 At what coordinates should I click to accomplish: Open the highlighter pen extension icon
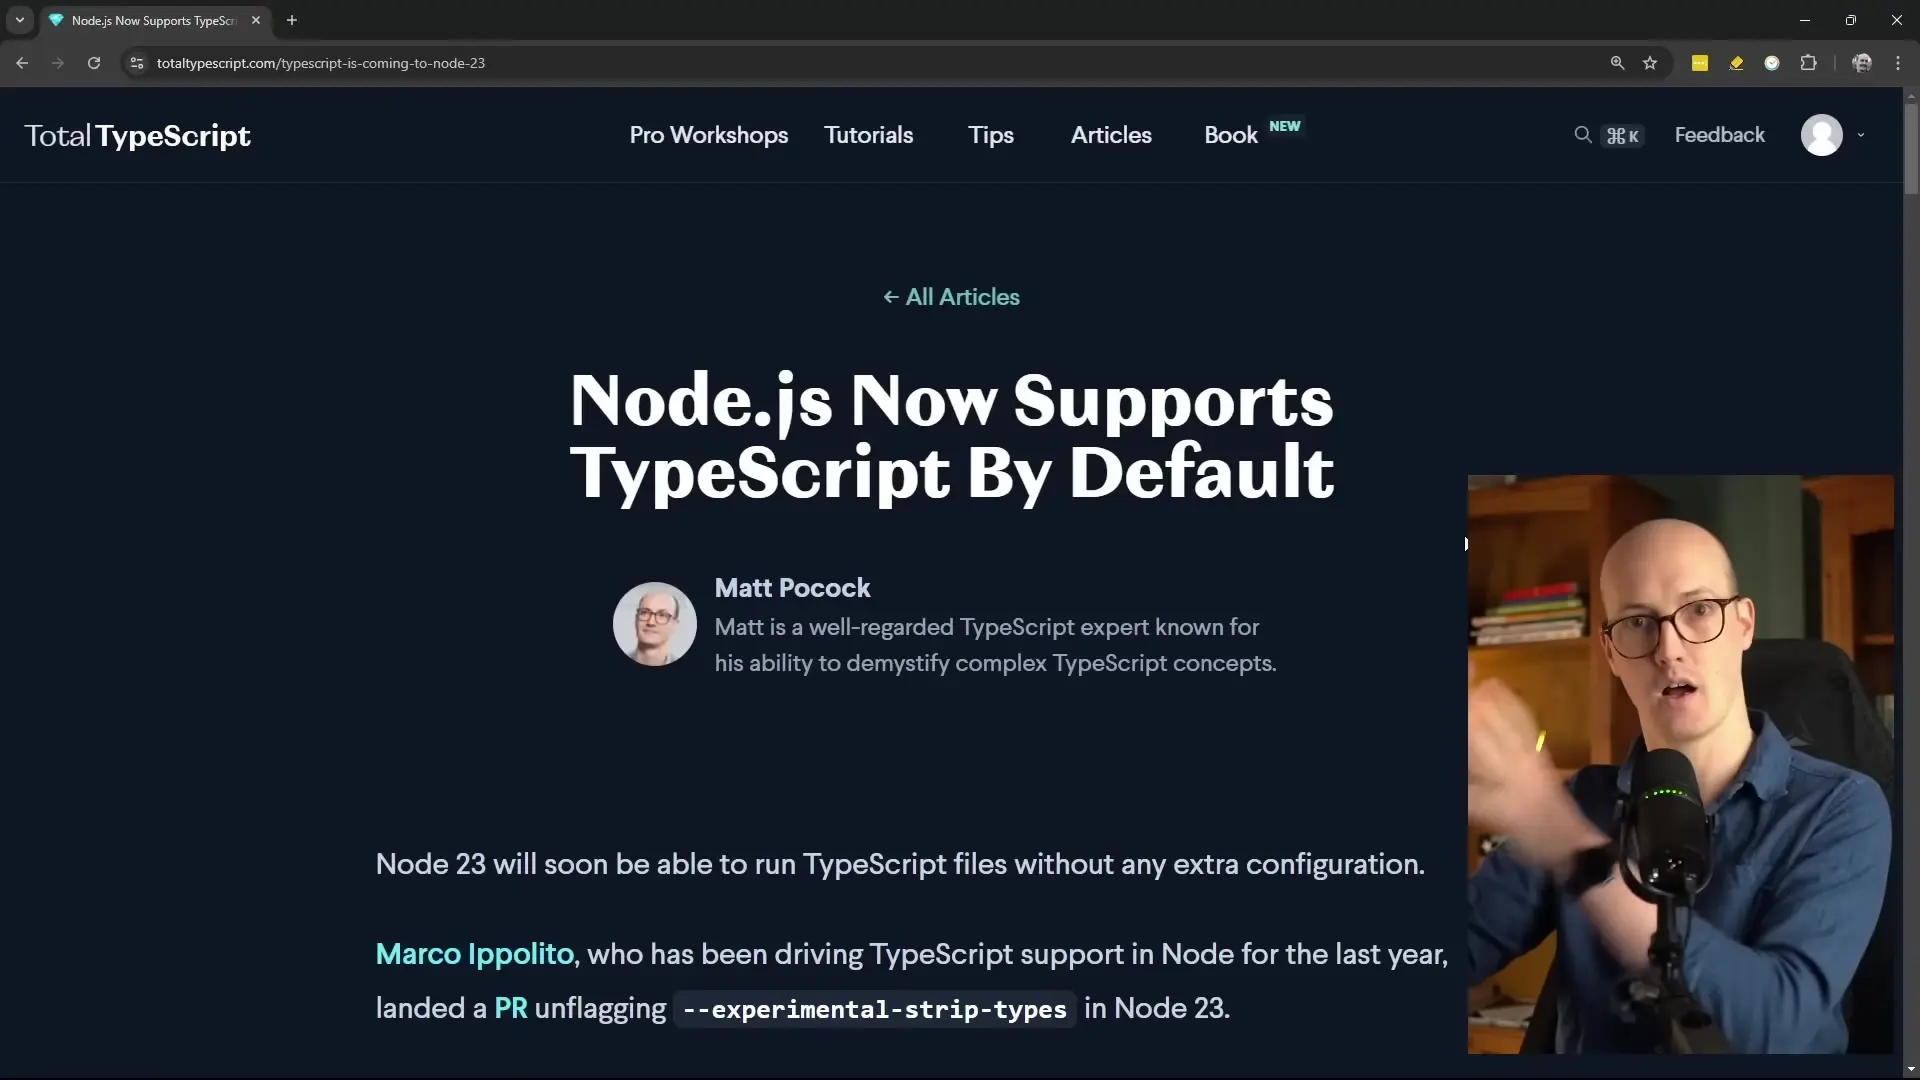pos(1736,63)
